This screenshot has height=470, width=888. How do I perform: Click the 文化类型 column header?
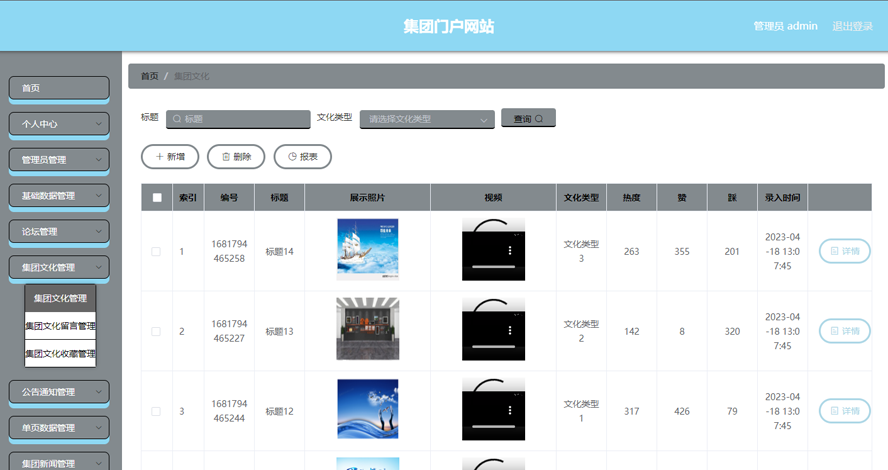pyautogui.click(x=581, y=198)
